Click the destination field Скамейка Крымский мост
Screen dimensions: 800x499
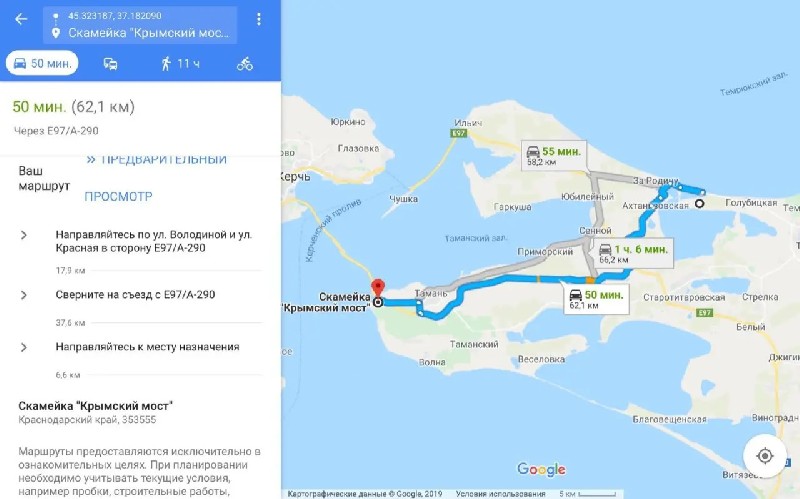pyautogui.click(x=148, y=33)
